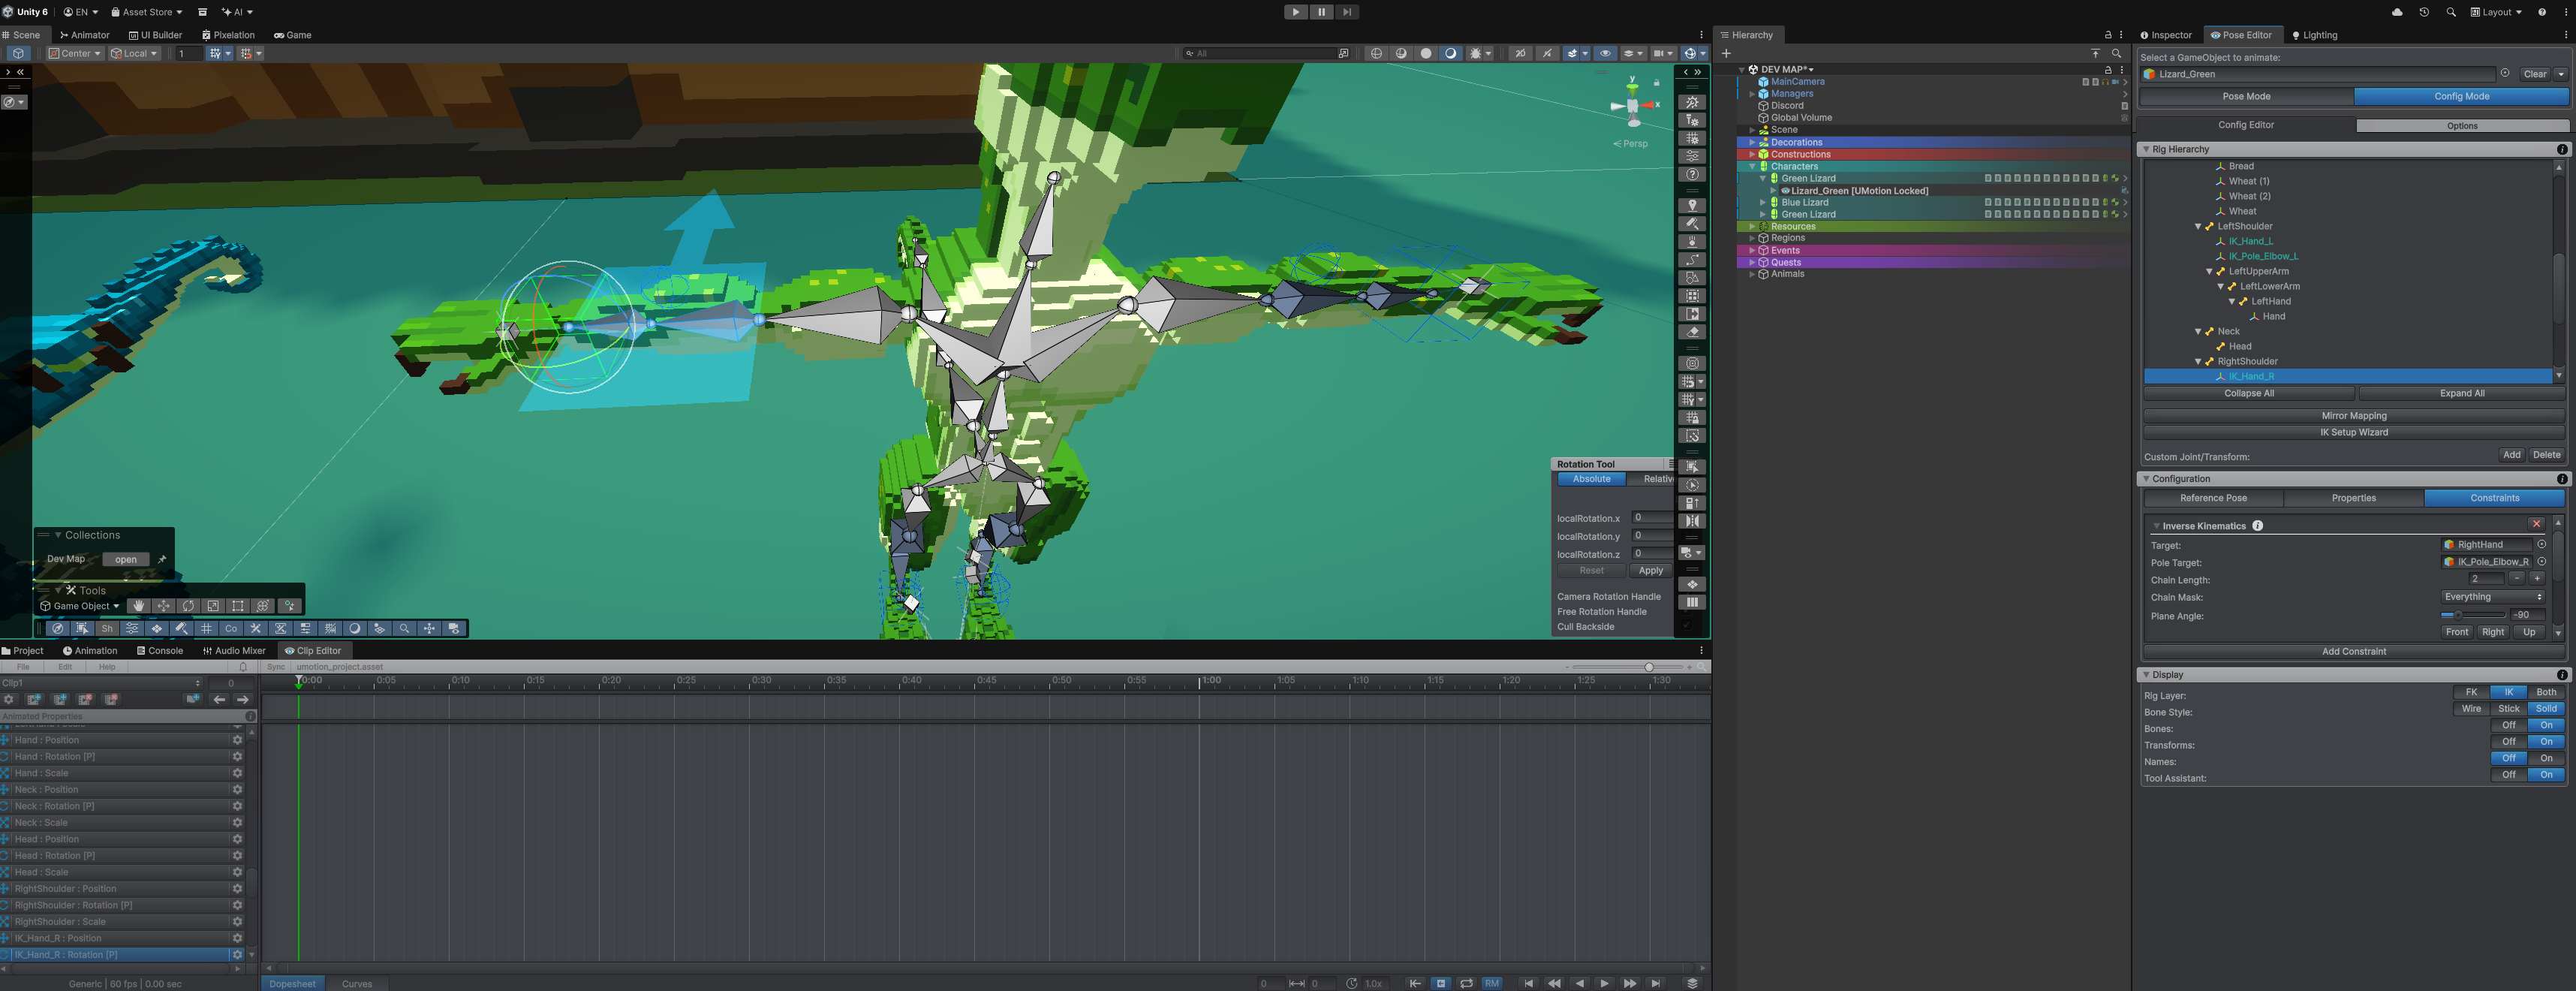Click the Mirror Mapping button
Viewport: 2576px width, 991px height.
coord(2353,416)
